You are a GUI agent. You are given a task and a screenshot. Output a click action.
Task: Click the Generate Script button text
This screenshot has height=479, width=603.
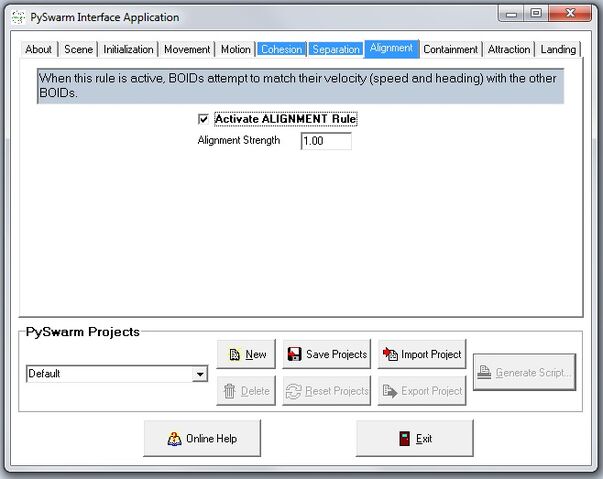(x=533, y=373)
